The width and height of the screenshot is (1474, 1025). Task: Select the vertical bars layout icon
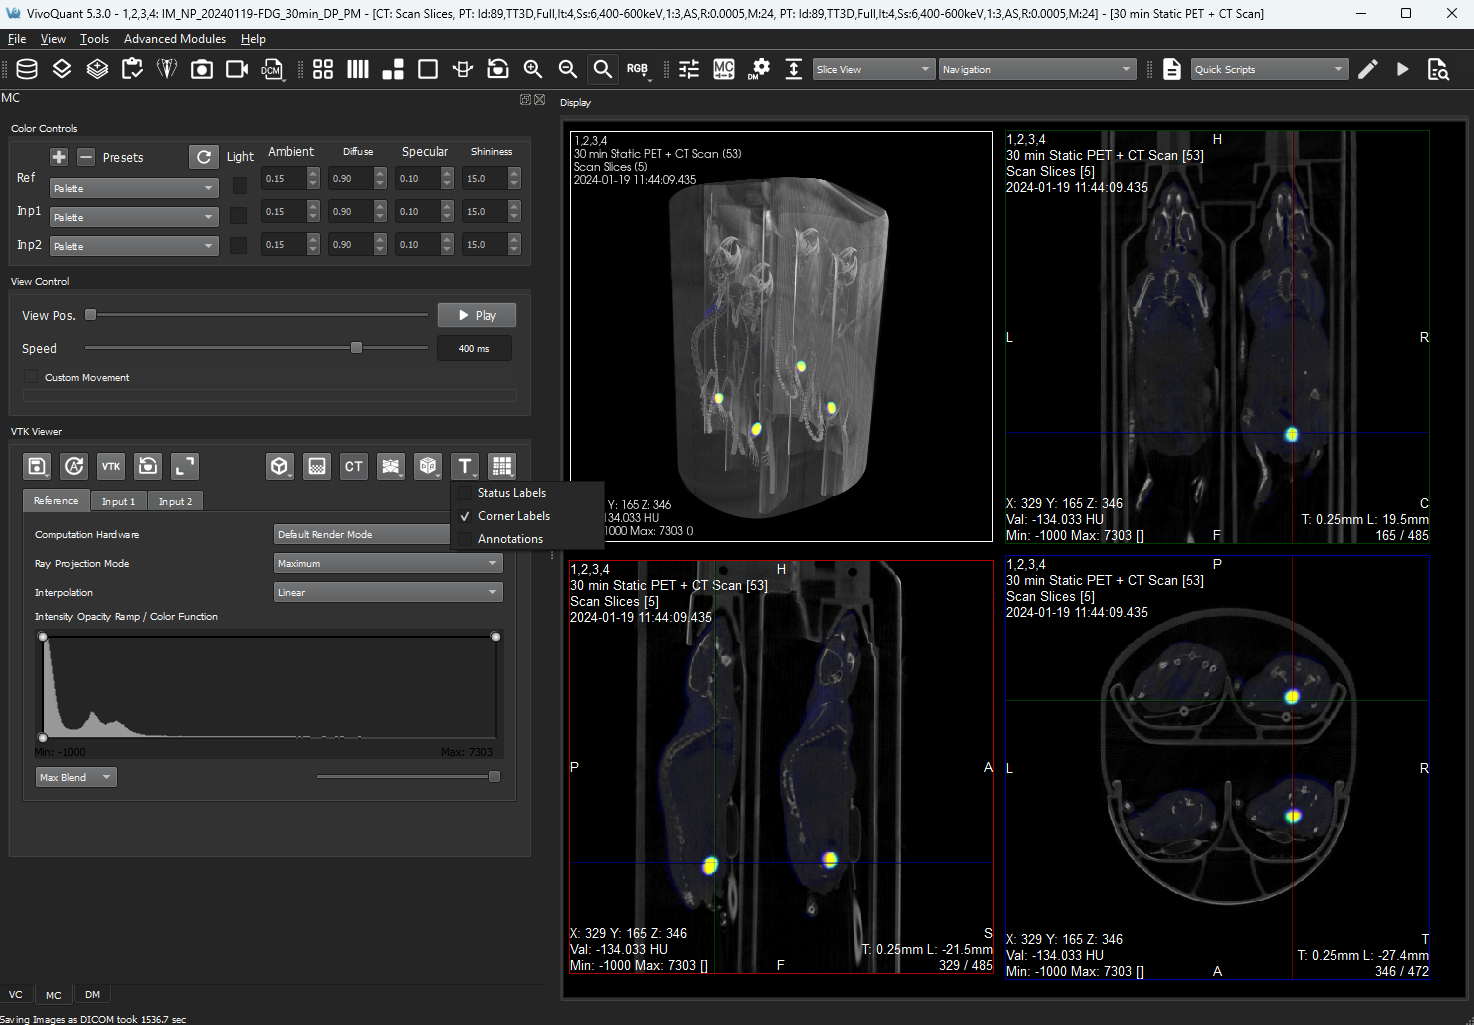tap(358, 69)
